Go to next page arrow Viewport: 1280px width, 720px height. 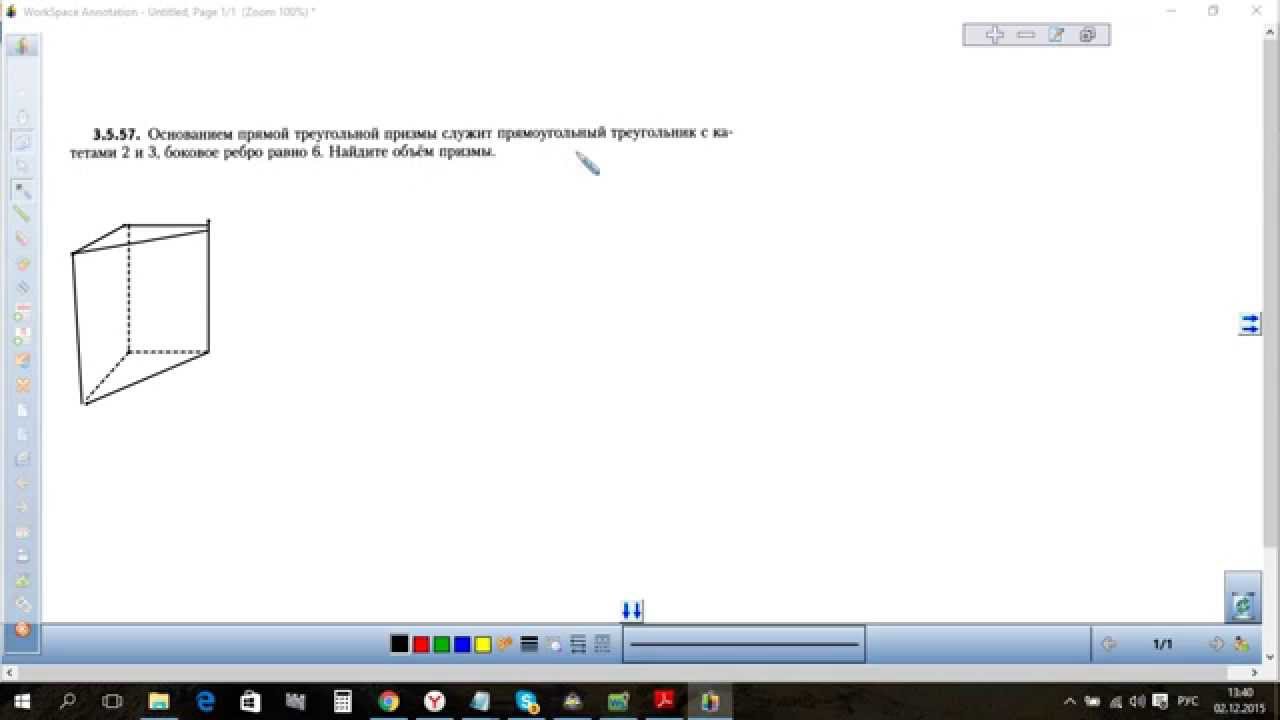tap(1216, 644)
